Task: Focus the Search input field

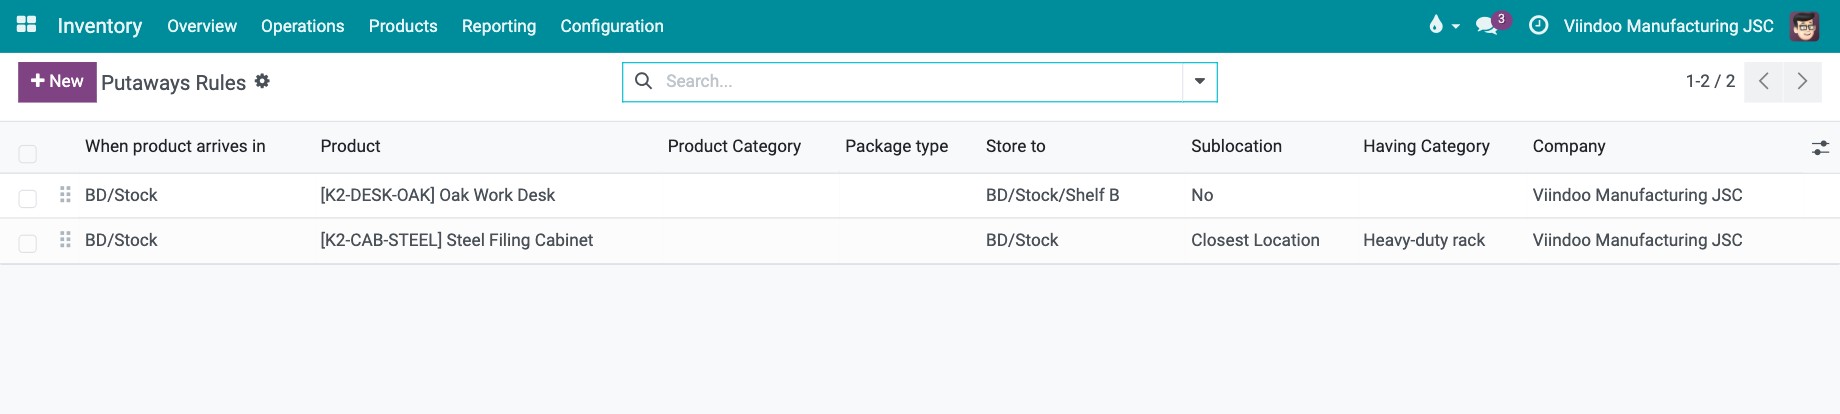Action: pos(920,82)
